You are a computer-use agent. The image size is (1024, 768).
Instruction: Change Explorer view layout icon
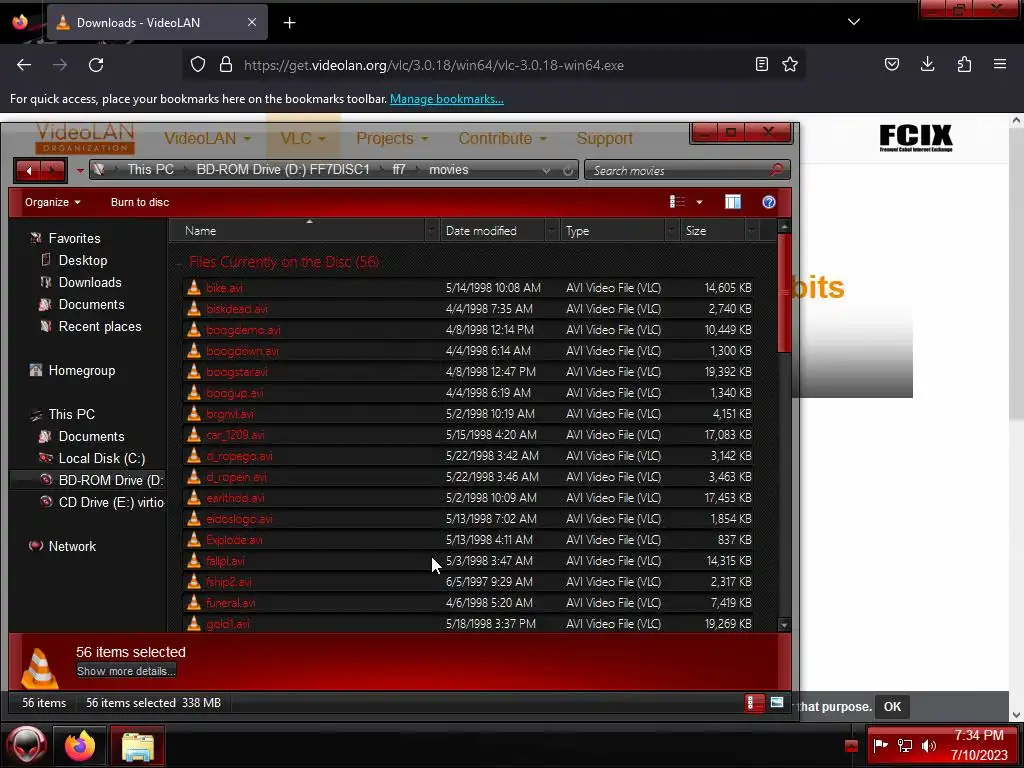[677, 202]
